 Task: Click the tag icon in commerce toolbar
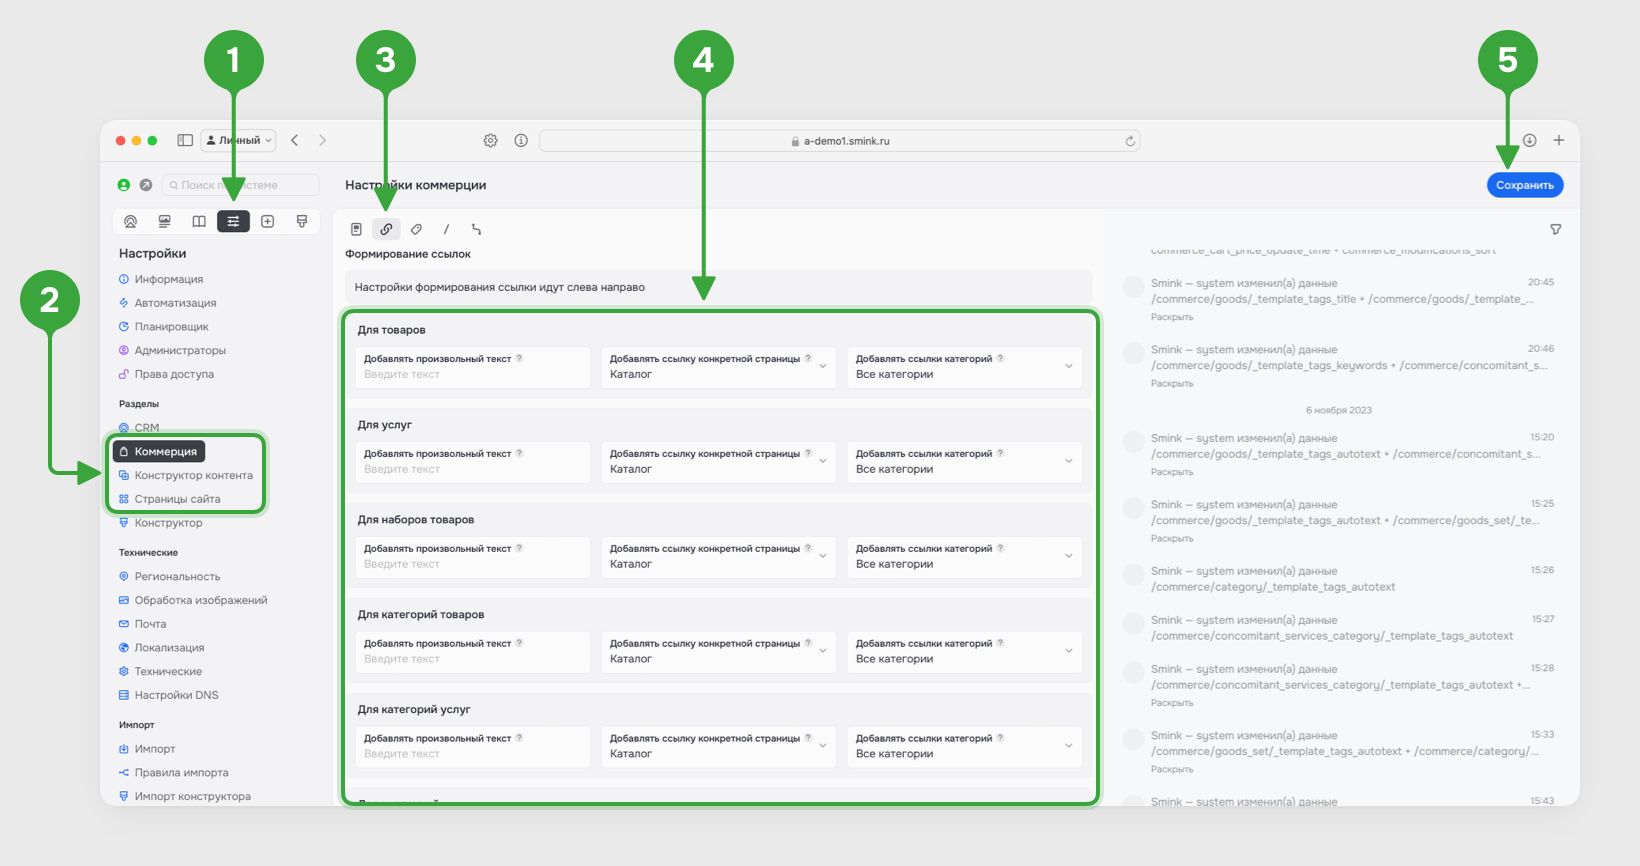[416, 229]
